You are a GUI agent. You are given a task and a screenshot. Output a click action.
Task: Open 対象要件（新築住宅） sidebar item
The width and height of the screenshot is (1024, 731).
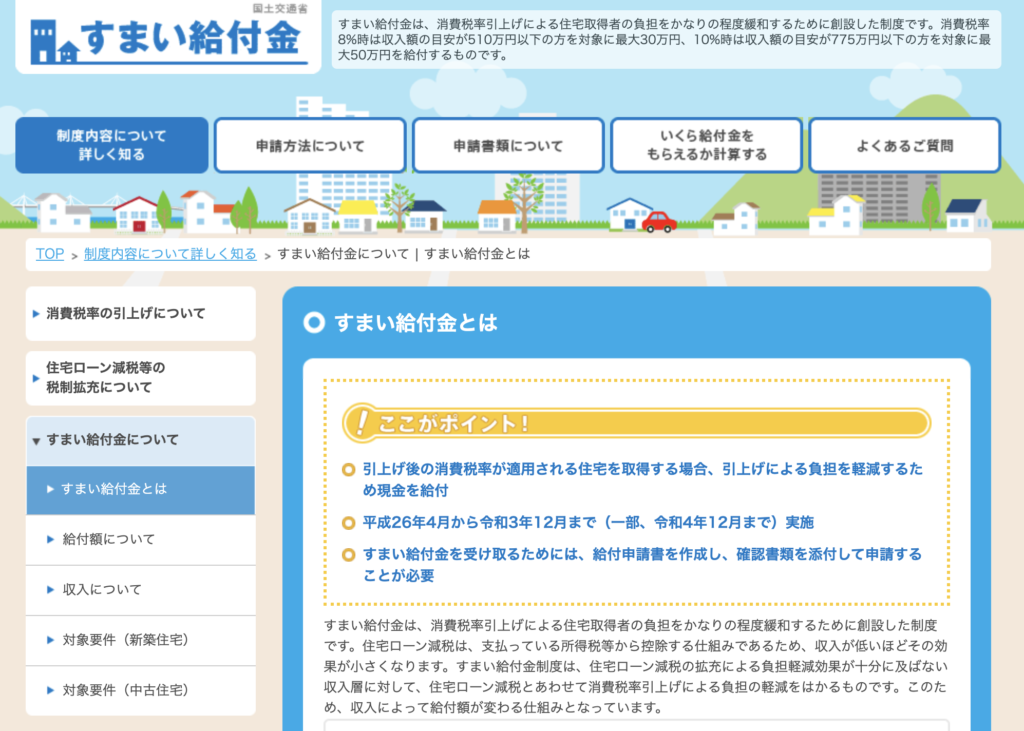tap(140, 640)
